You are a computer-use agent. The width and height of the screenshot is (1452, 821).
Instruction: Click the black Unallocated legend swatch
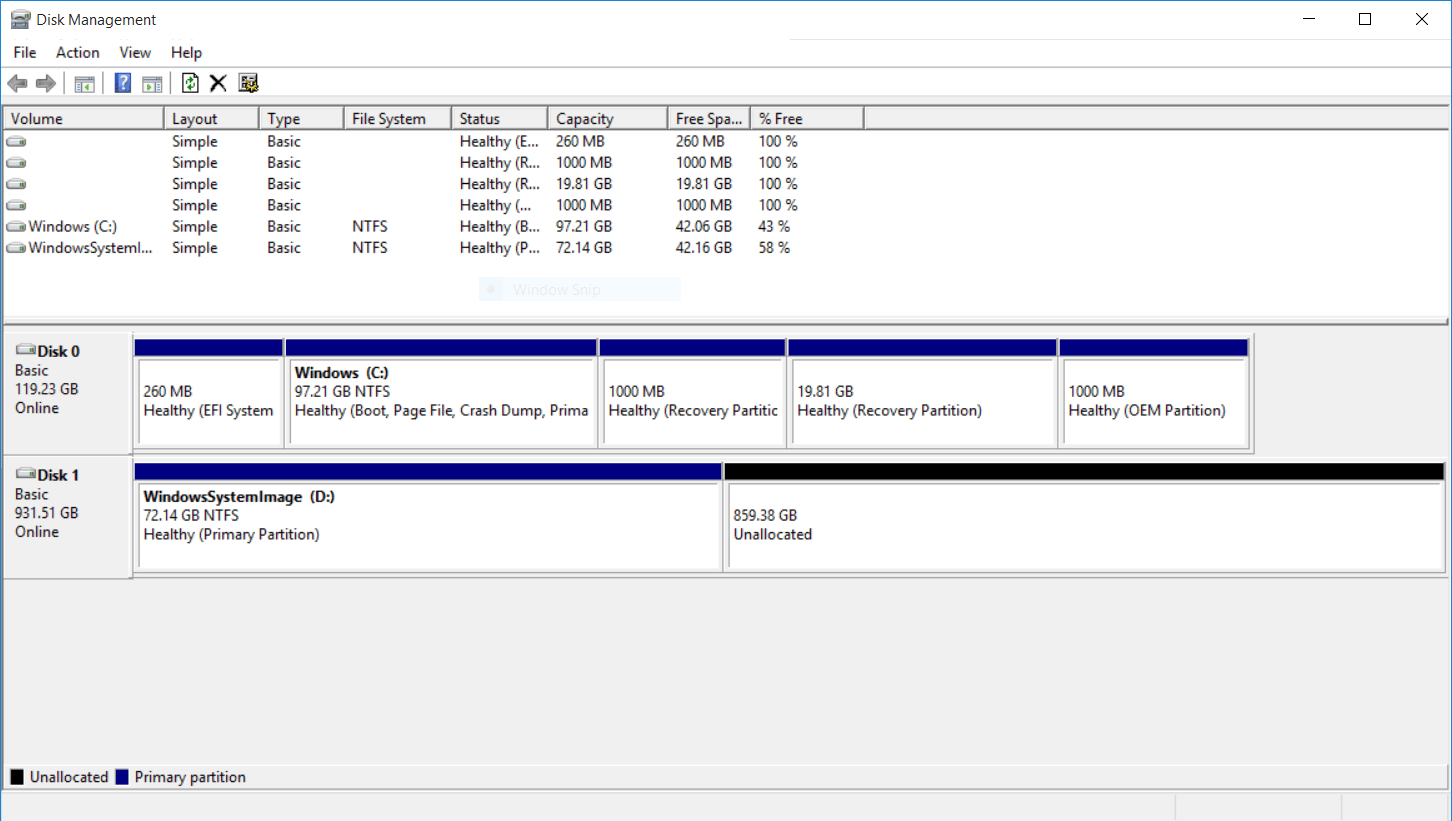click(17, 777)
